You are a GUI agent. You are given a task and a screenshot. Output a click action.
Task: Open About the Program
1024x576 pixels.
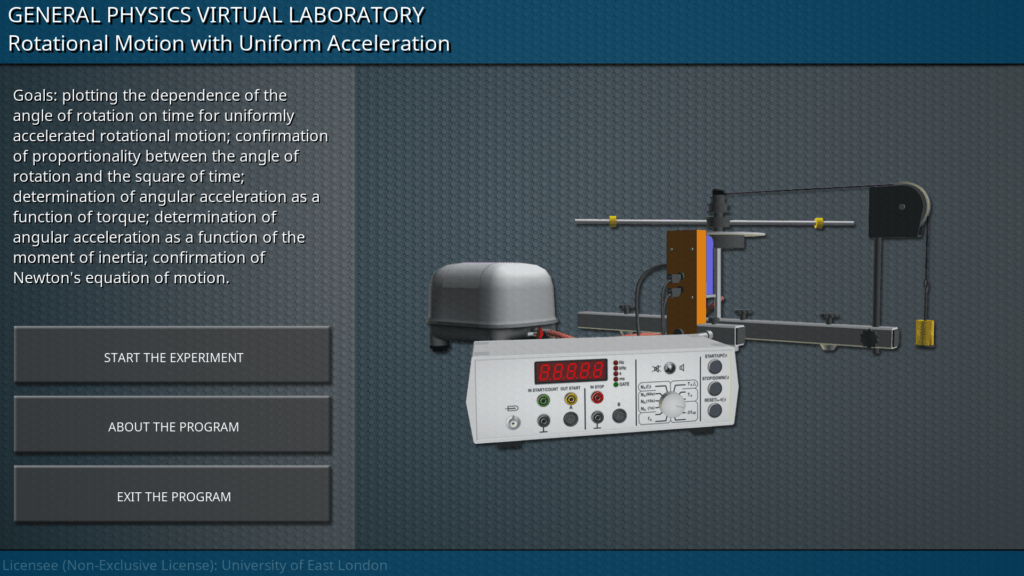click(173, 427)
